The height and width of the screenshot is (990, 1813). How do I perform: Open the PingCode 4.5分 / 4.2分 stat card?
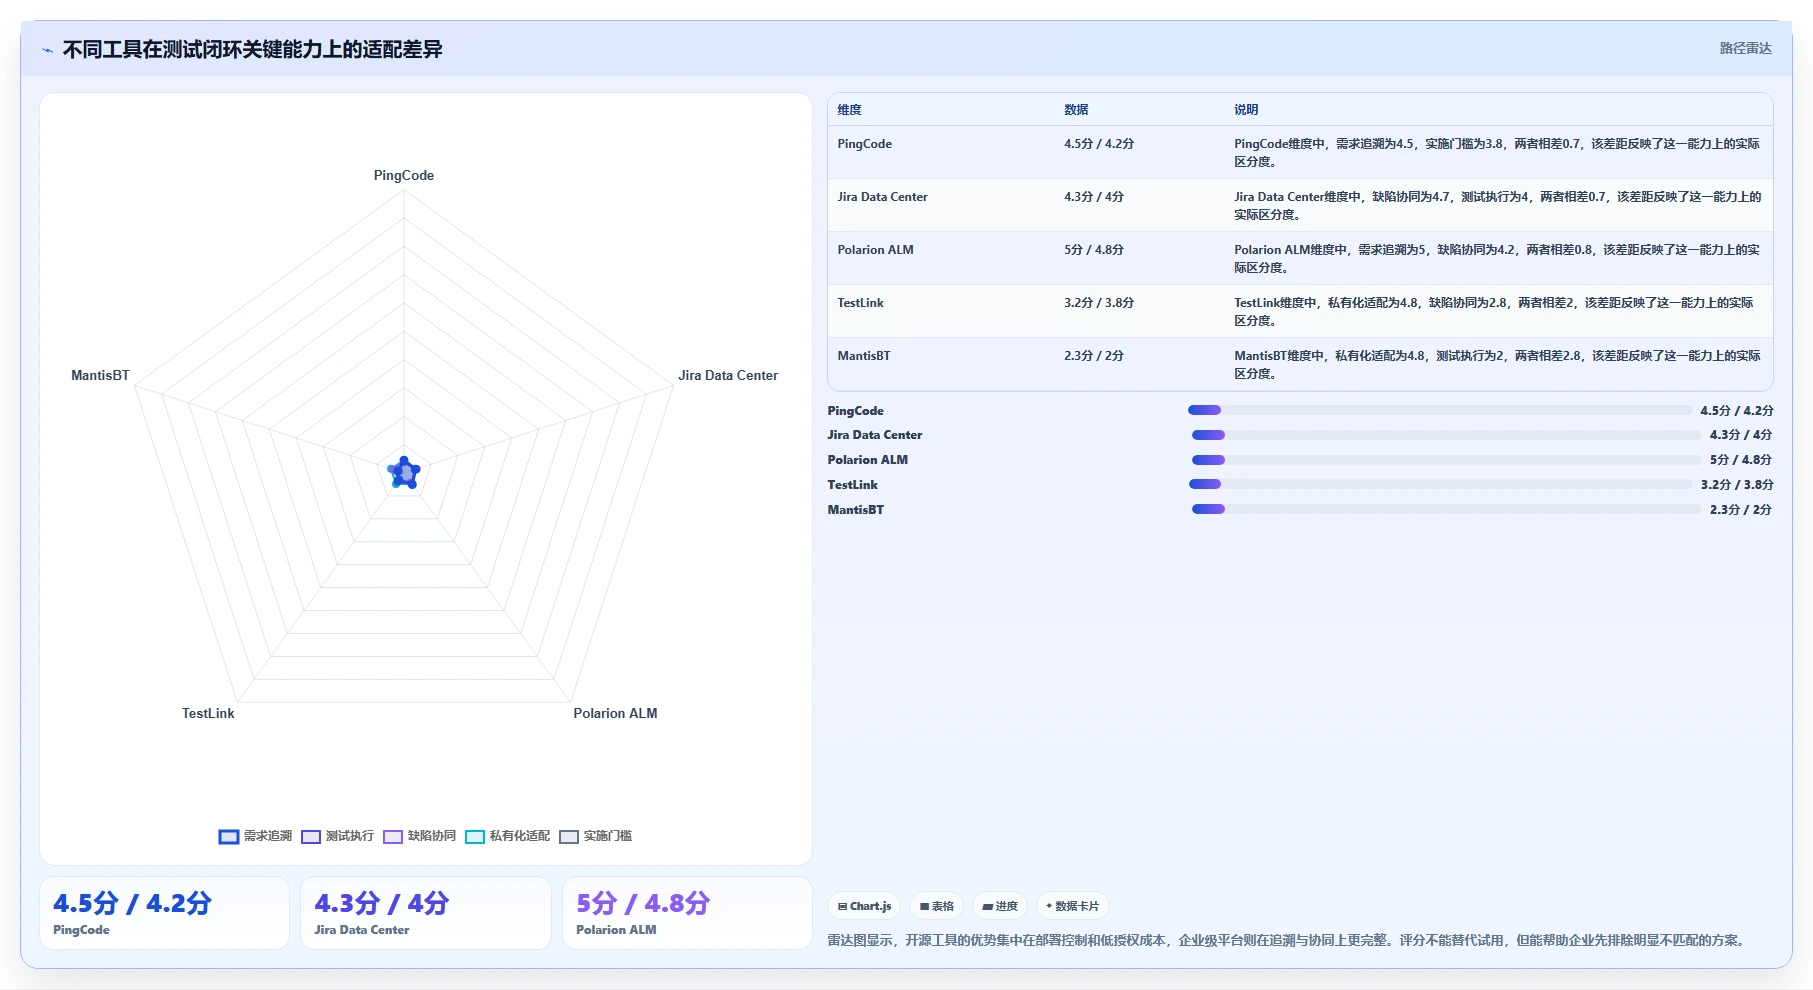pos(164,913)
